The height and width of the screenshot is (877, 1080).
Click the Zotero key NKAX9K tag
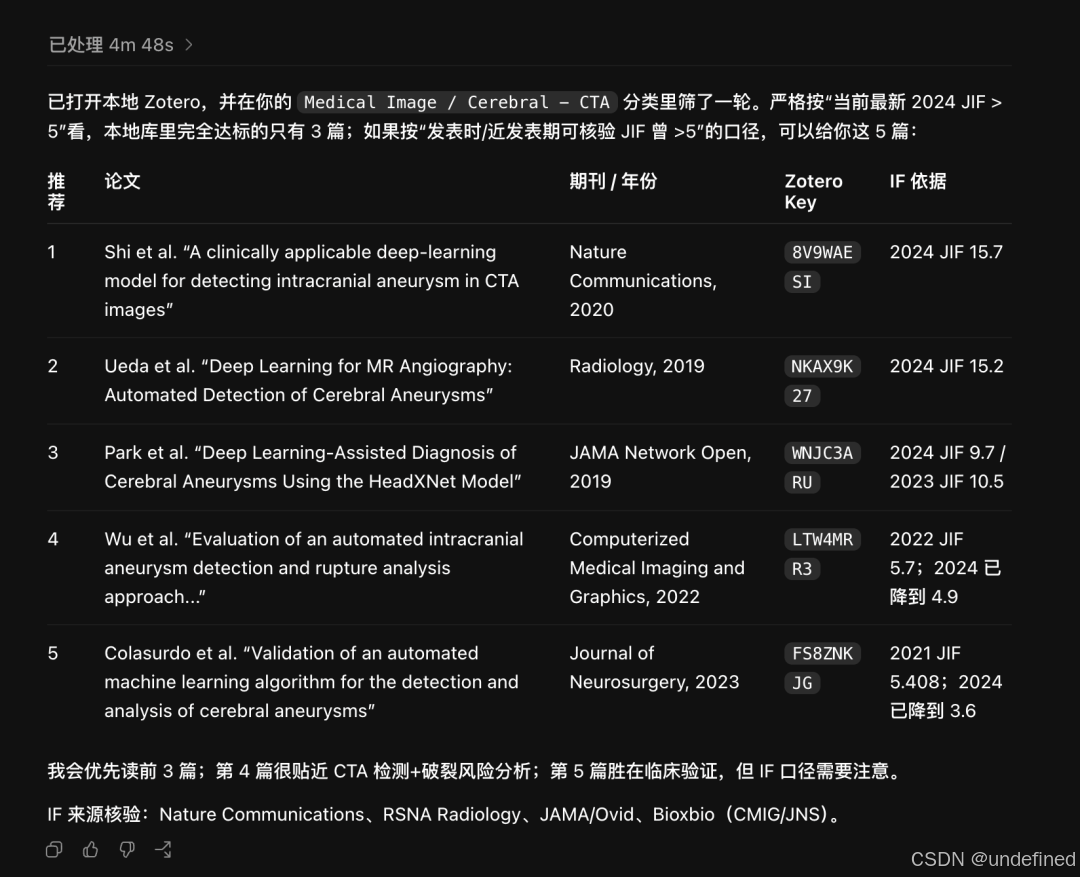click(x=822, y=367)
